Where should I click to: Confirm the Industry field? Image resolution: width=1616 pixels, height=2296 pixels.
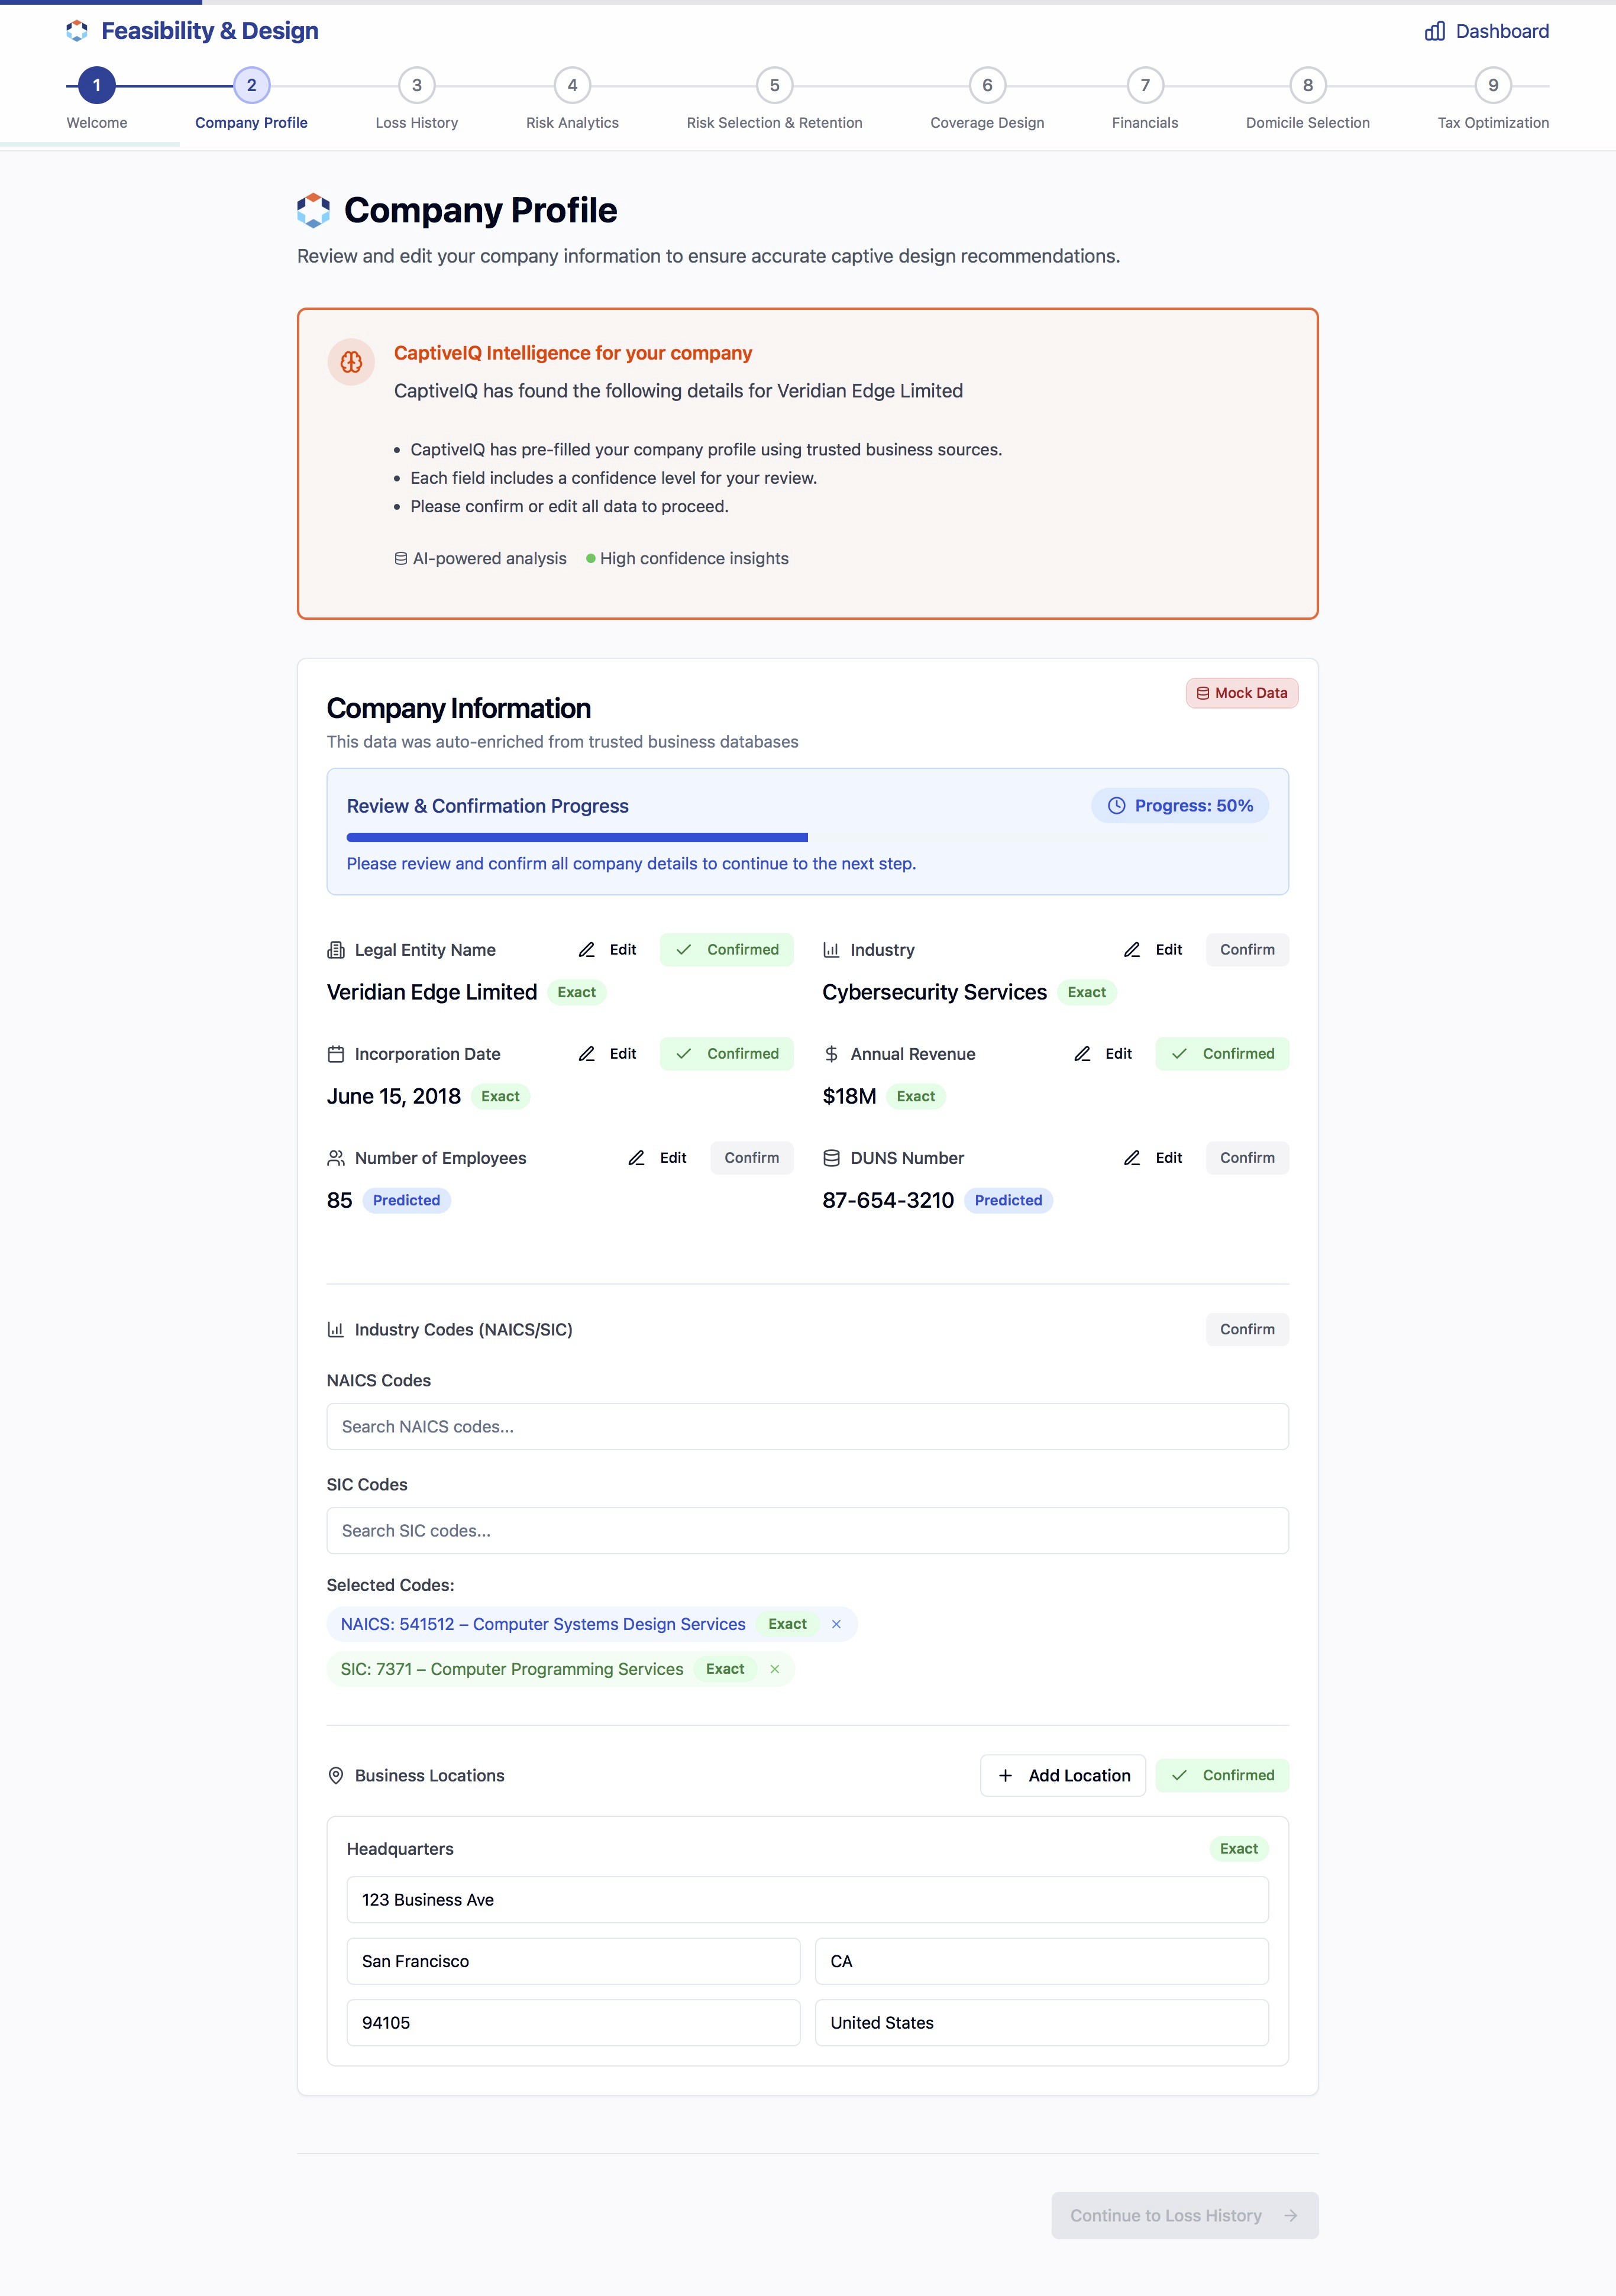[1246, 950]
